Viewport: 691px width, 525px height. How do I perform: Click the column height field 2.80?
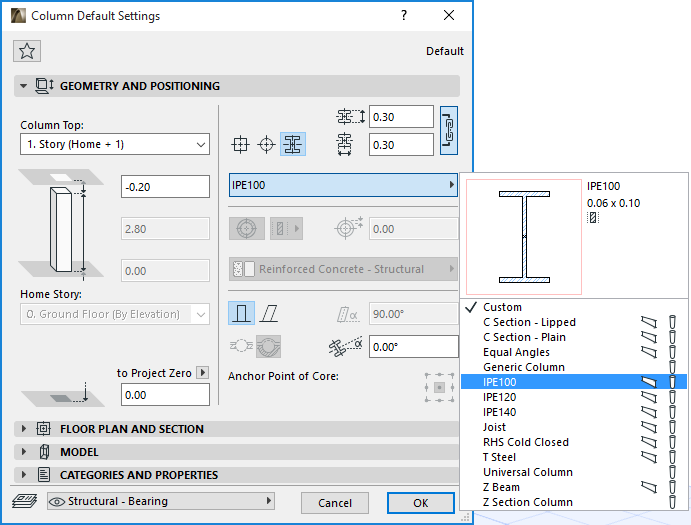pos(165,228)
